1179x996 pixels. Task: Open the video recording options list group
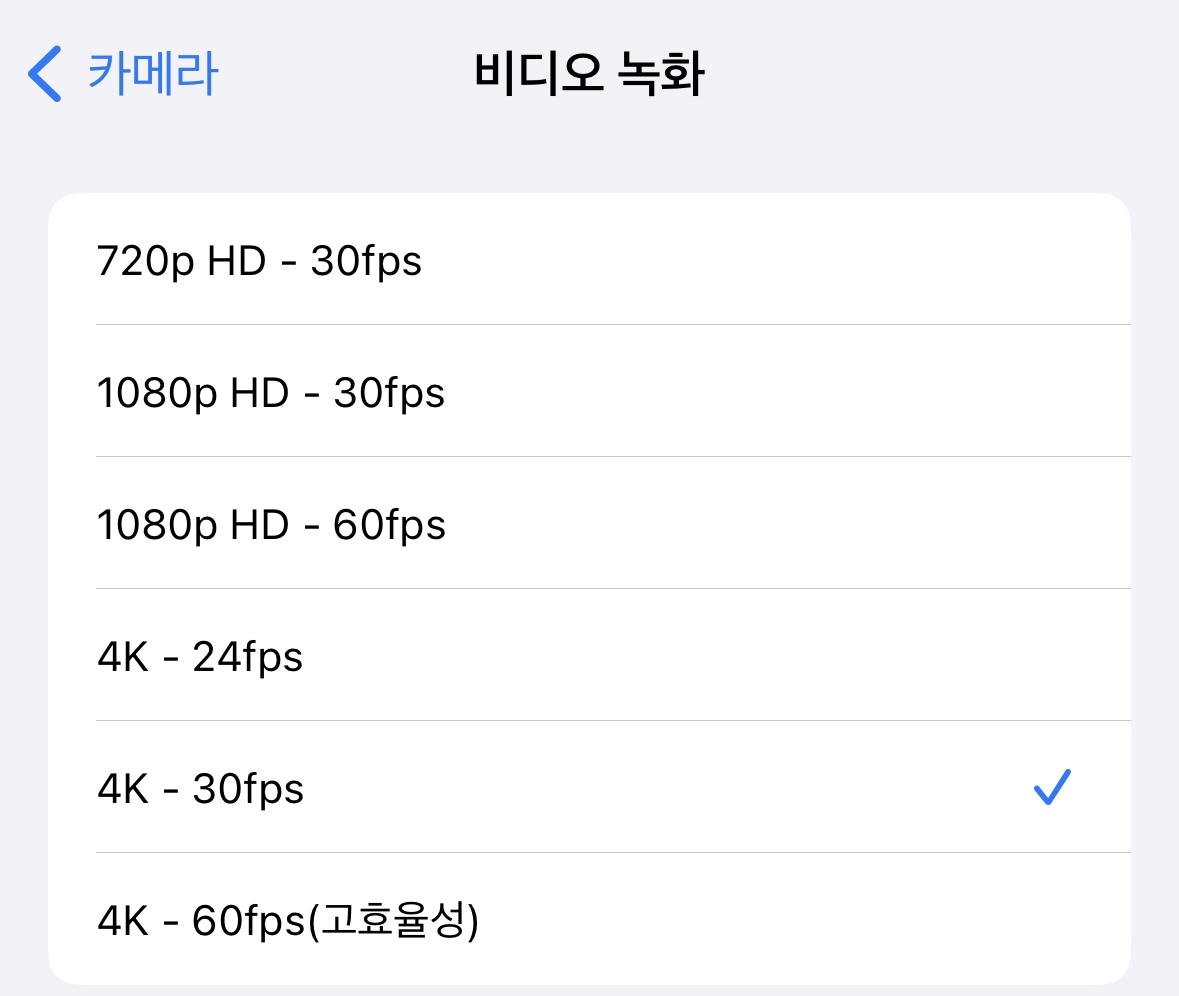[589, 590]
